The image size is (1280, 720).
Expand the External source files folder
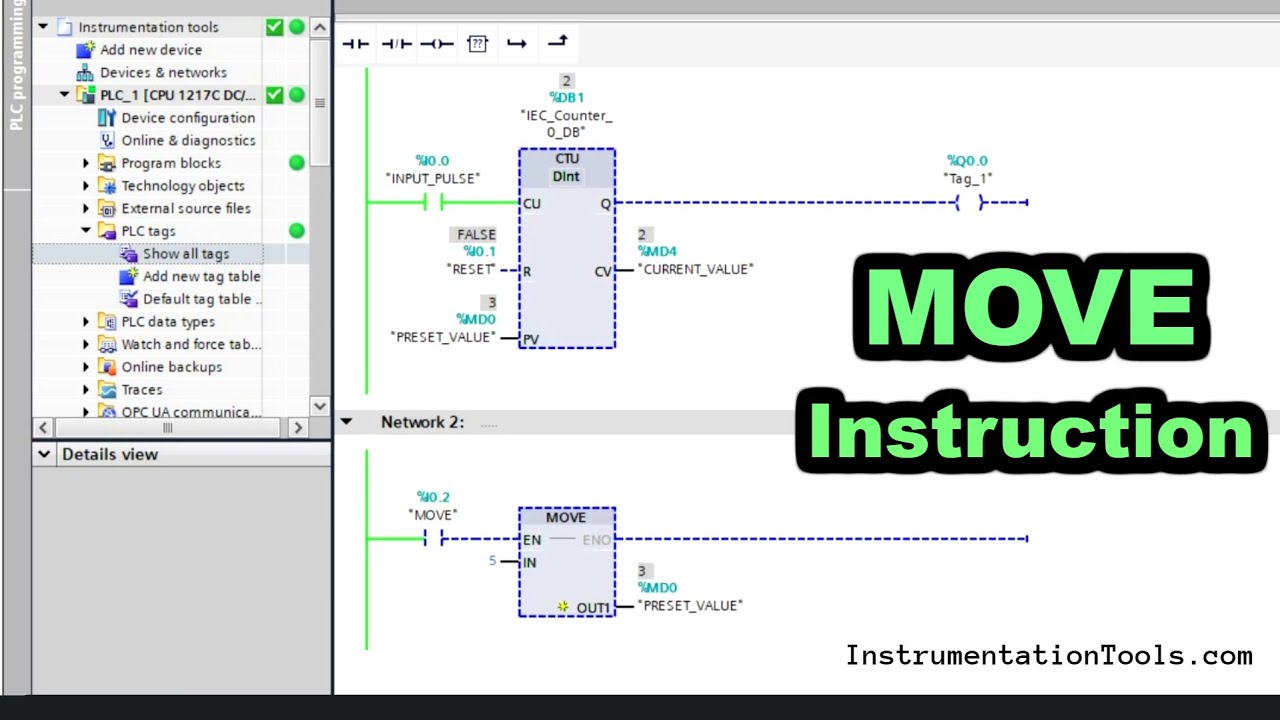click(x=85, y=208)
